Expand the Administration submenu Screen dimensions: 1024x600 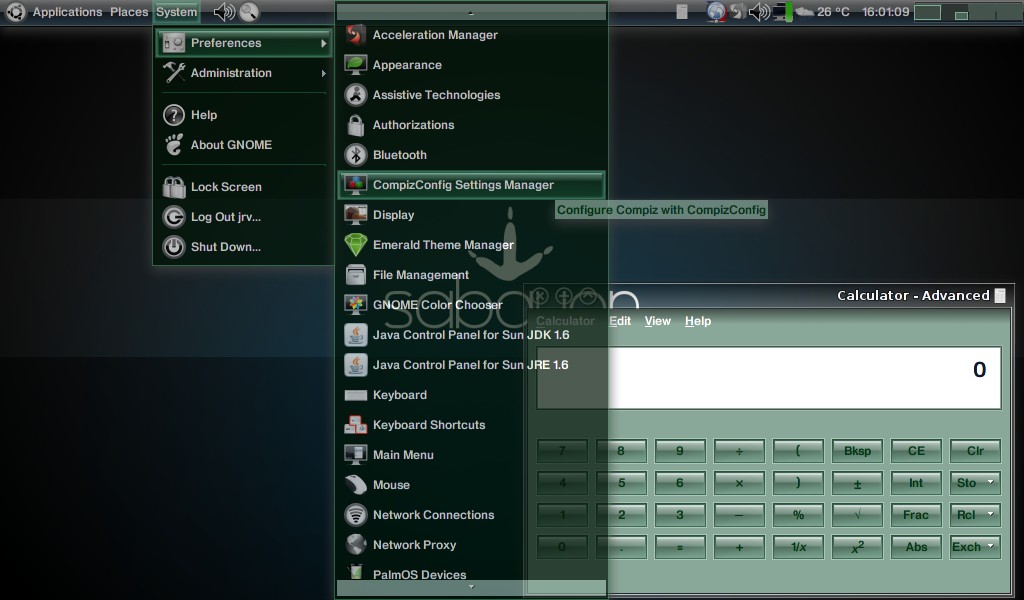coord(244,73)
